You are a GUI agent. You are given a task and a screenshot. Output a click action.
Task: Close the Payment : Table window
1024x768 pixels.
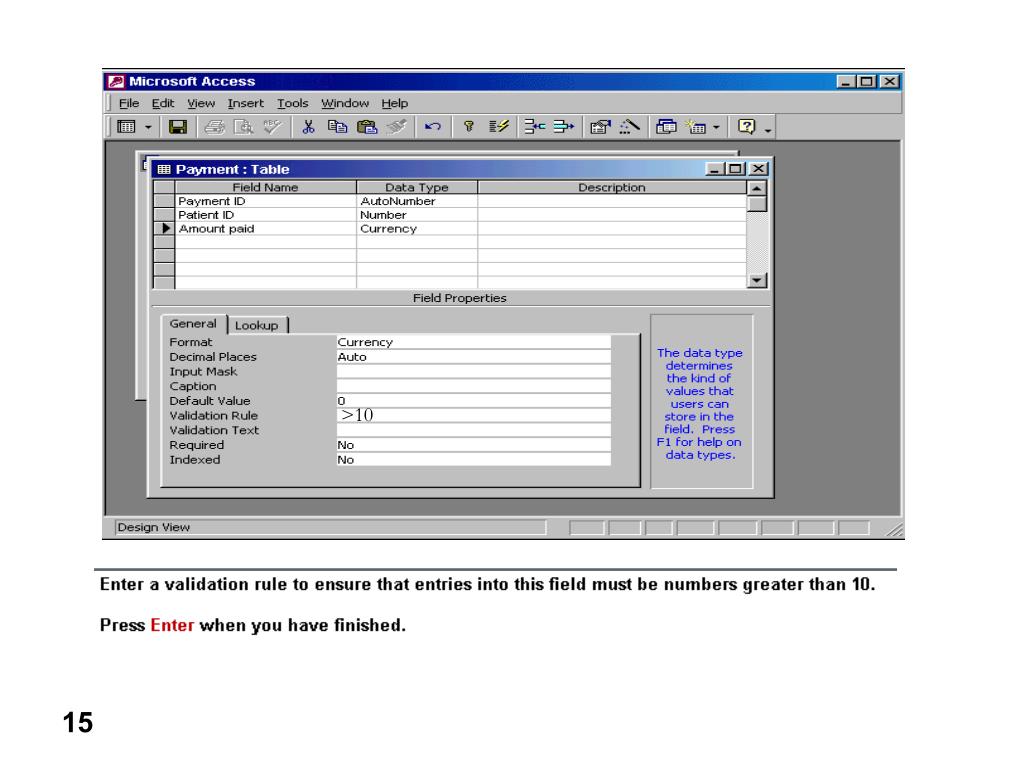pos(758,169)
